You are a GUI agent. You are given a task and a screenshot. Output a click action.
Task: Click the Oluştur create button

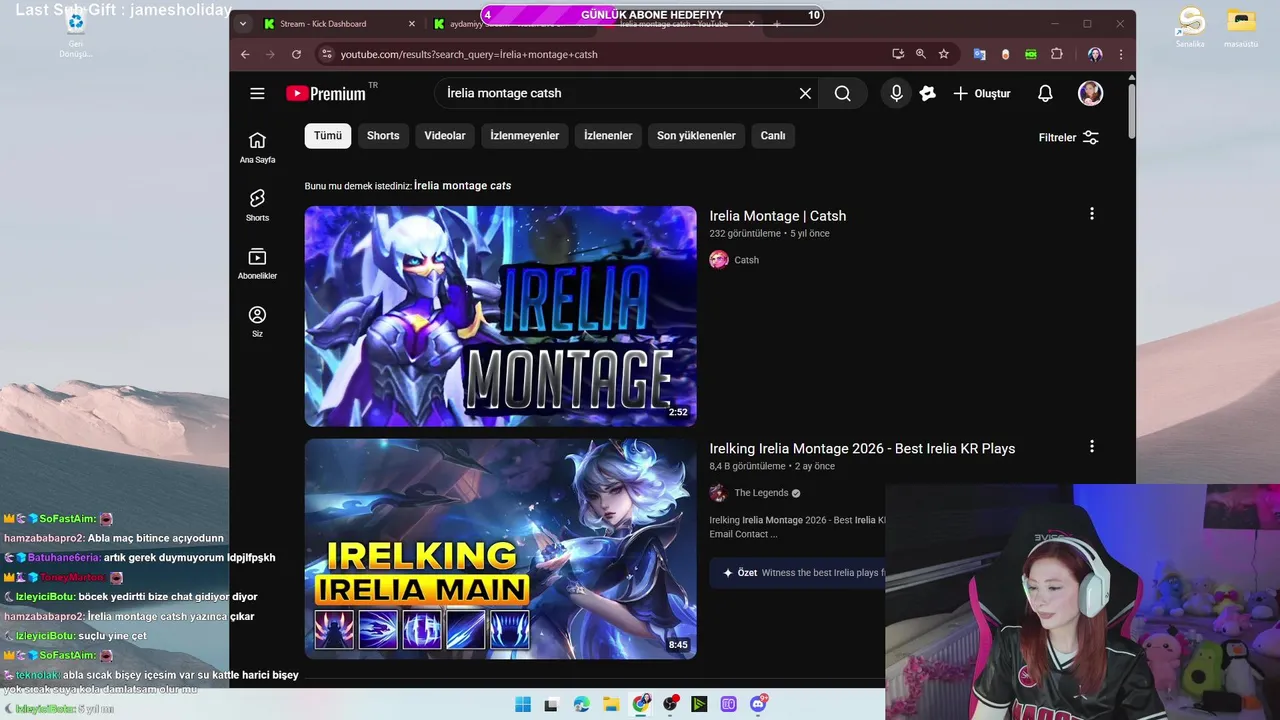pos(982,93)
